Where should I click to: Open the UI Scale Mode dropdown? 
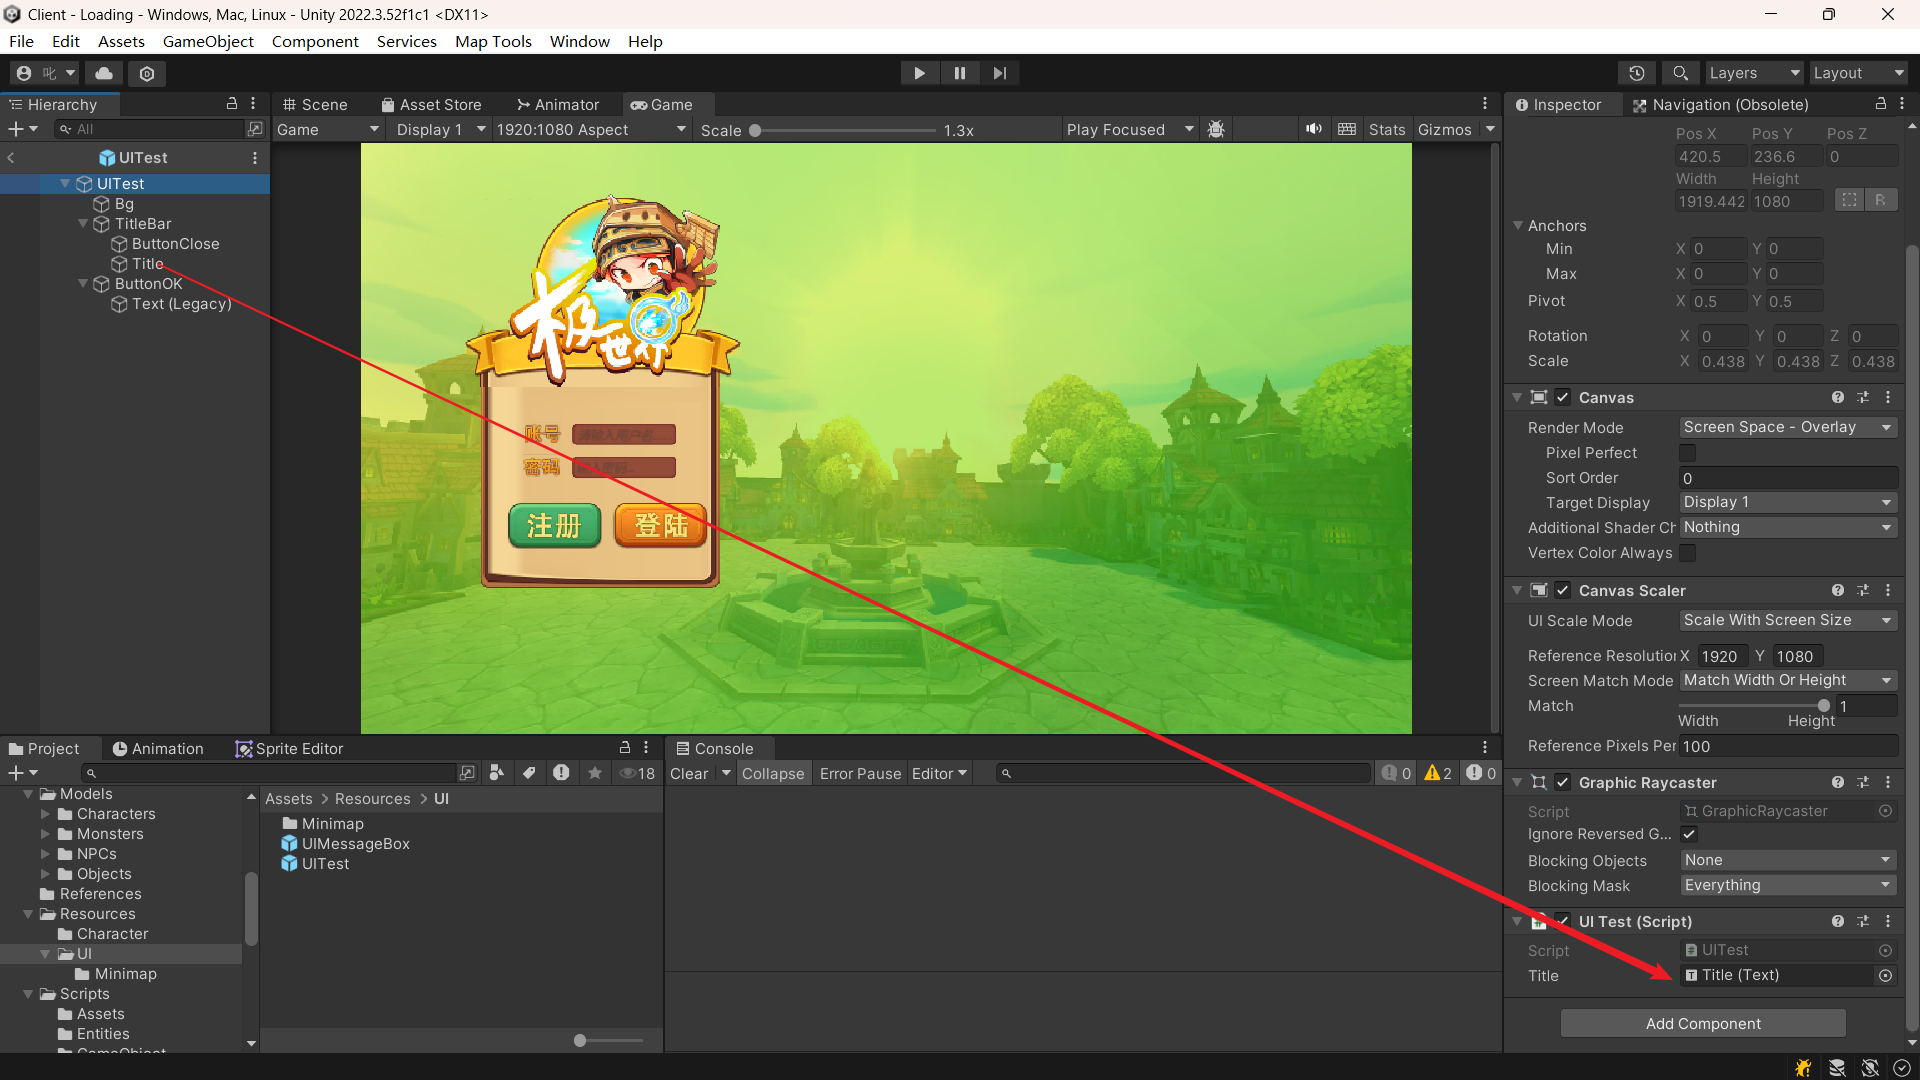pos(1787,620)
